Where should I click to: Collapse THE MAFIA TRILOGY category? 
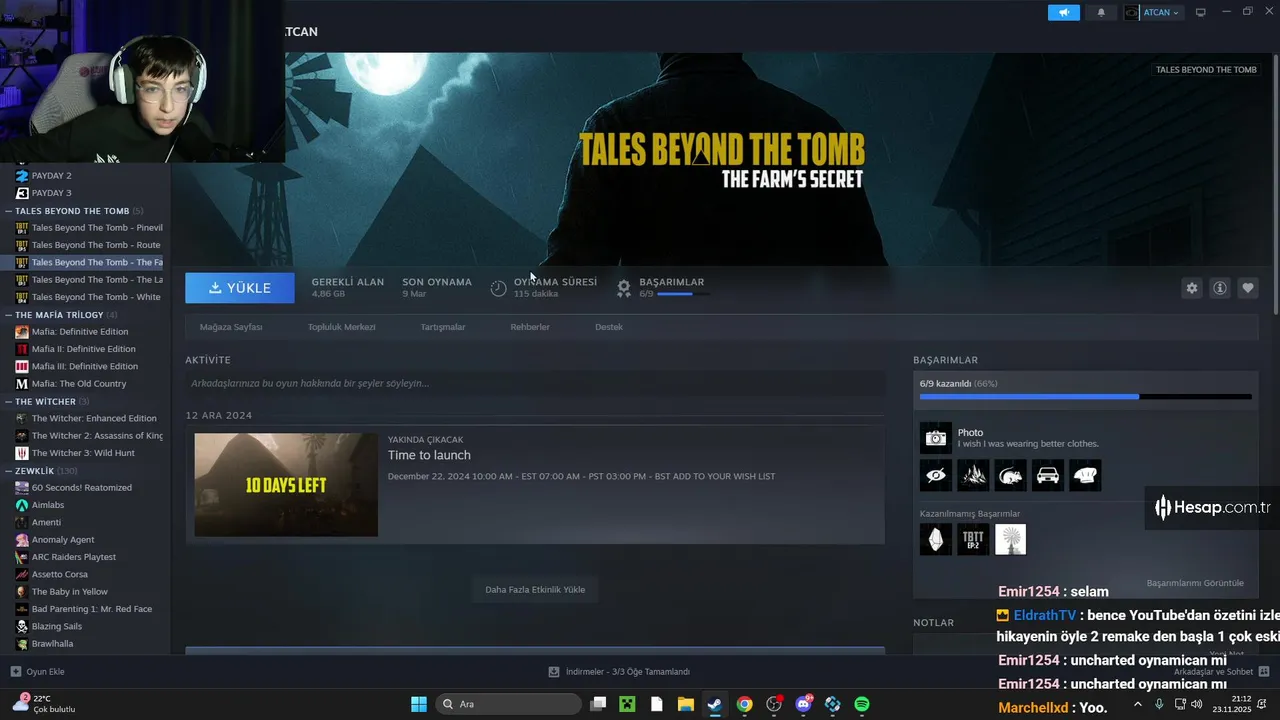tap(8, 315)
